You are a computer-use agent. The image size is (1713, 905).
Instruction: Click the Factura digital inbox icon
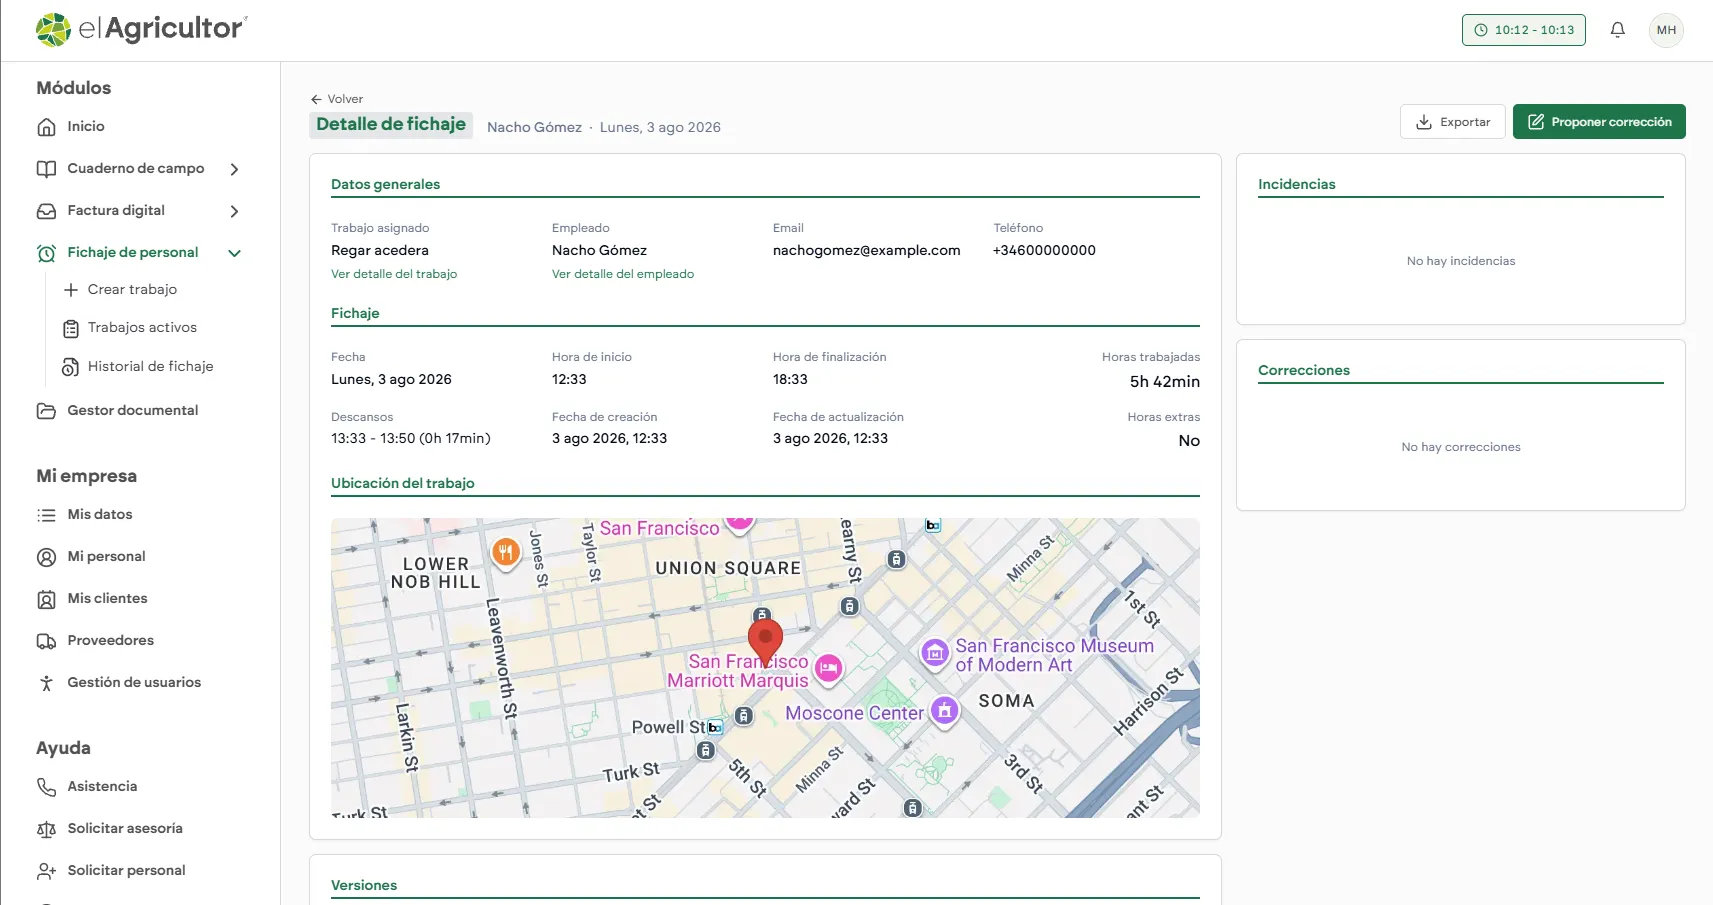(x=46, y=211)
